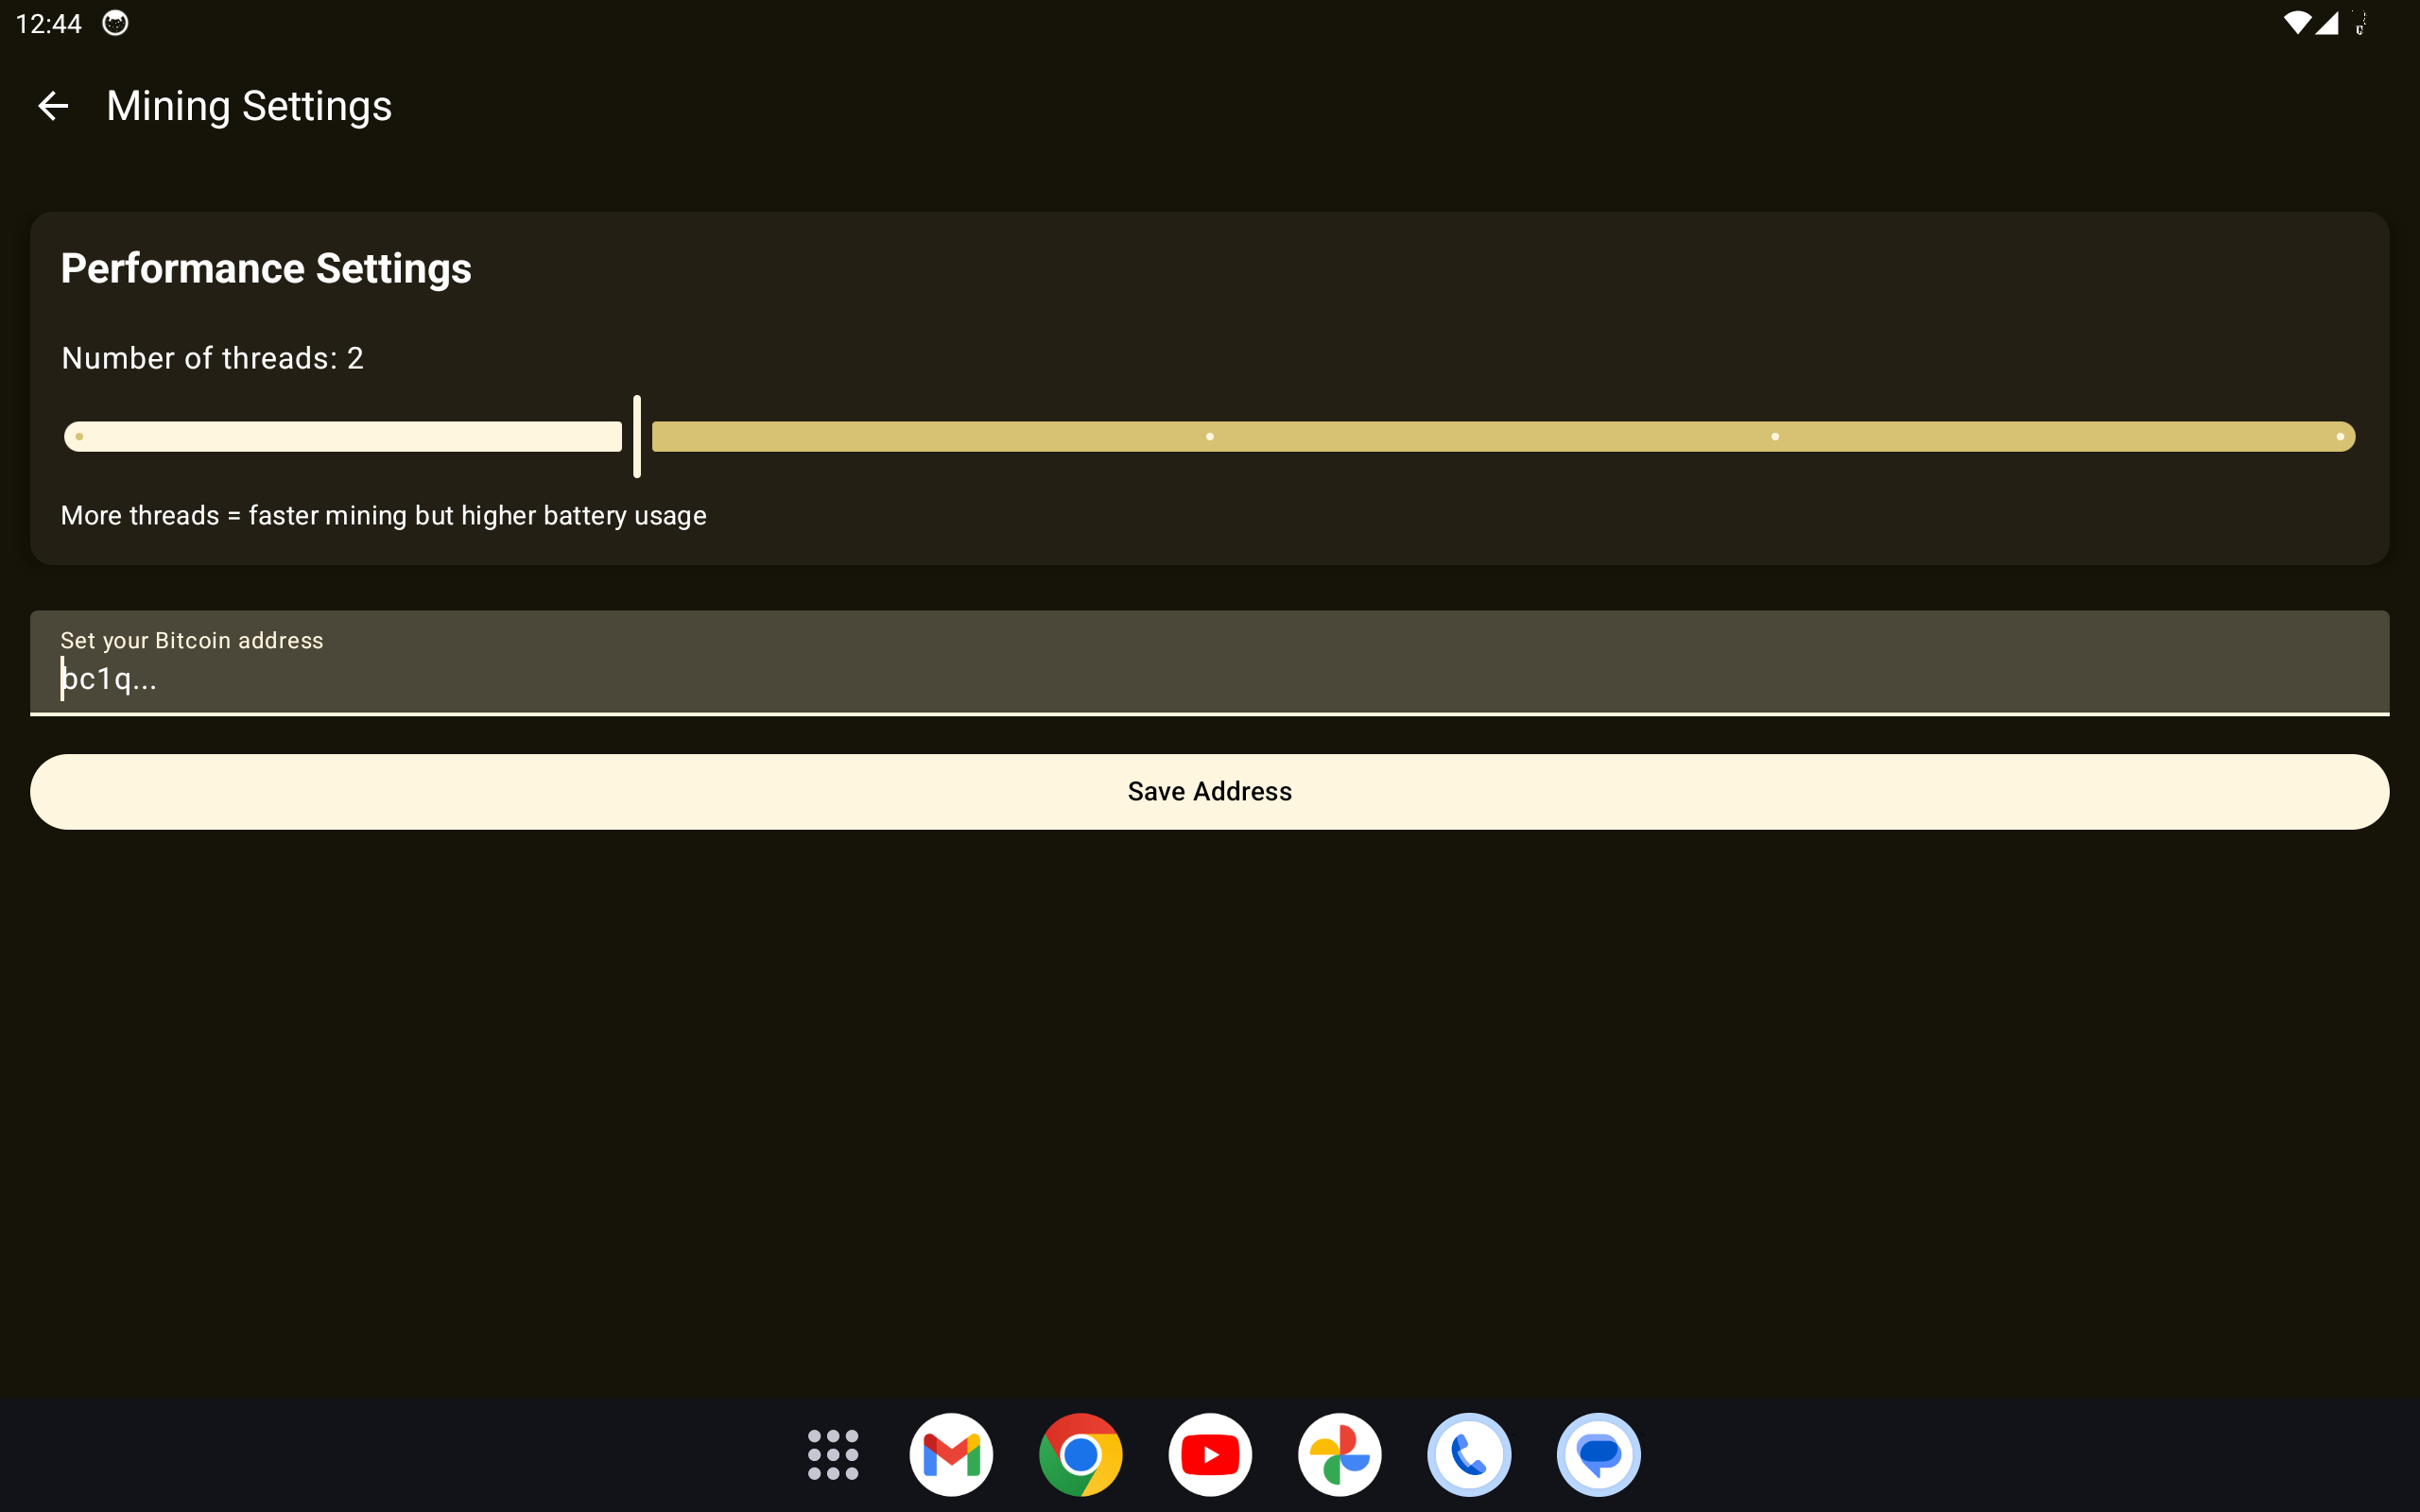Click the Save Address button
The width and height of the screenshot is (2420, 1512).
(1210, 791)
